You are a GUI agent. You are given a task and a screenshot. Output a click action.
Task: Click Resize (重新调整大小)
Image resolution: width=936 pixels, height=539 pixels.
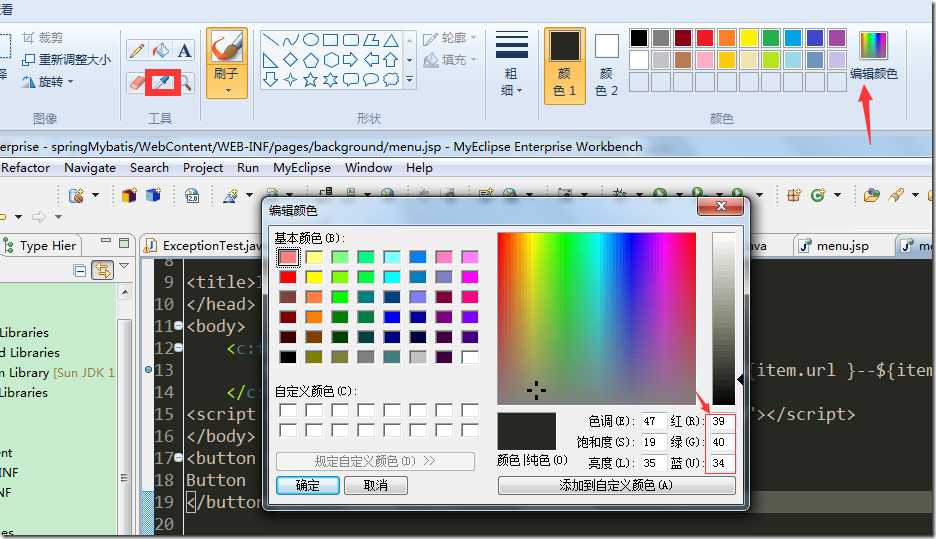[66, 60]
